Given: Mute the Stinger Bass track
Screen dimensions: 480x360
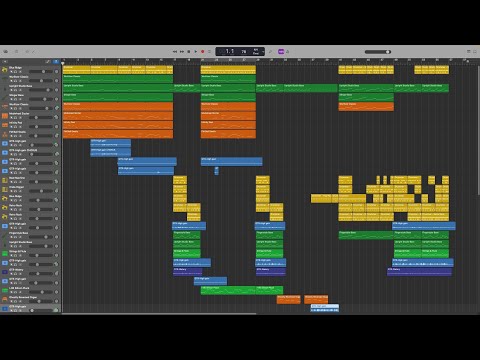Looking at the screenshot, I should [11, 99].
